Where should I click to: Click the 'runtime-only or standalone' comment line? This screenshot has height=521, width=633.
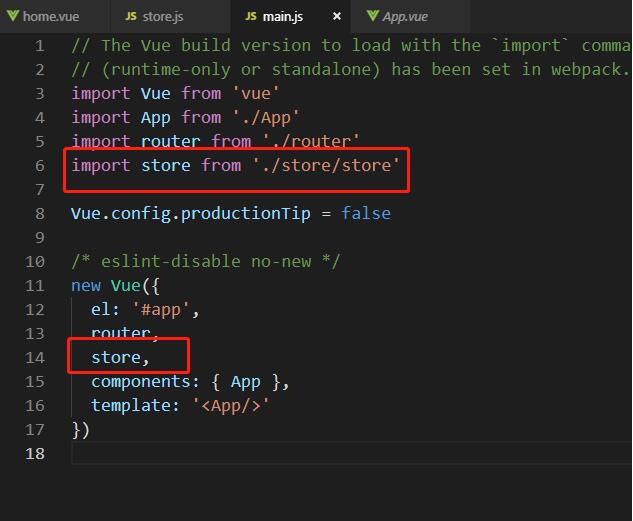(350, 69)
